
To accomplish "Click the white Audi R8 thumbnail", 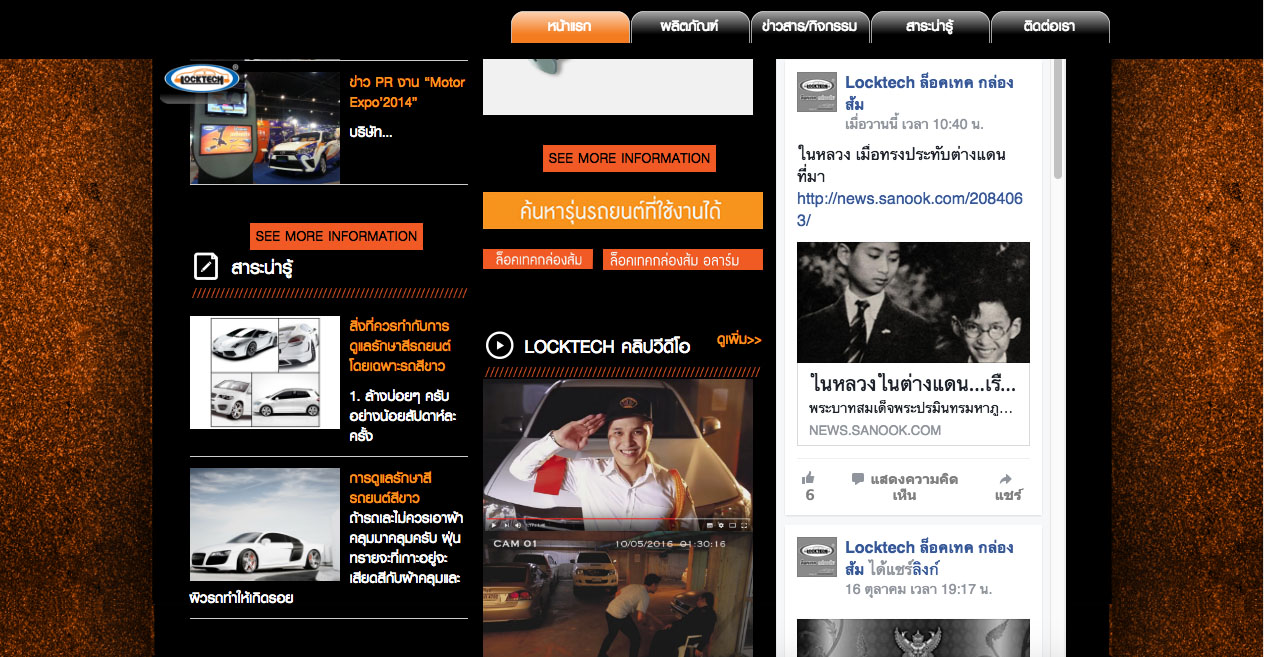I will click(265, 524).
